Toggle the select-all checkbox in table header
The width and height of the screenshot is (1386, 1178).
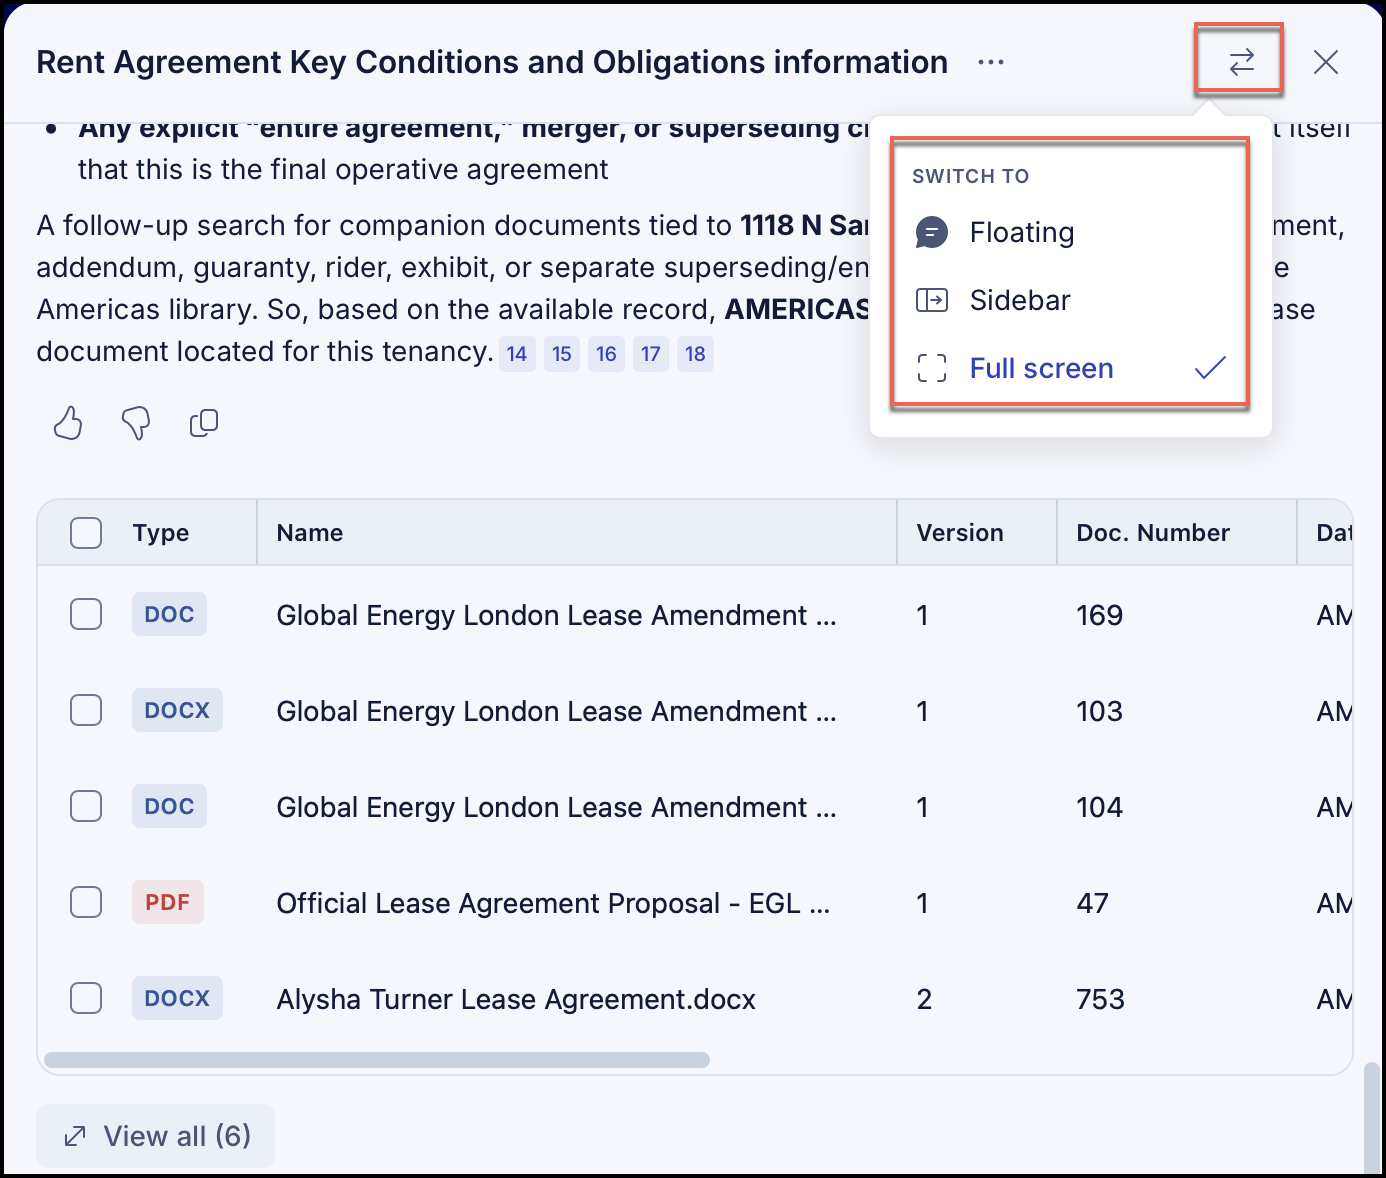tap(86, 533)
